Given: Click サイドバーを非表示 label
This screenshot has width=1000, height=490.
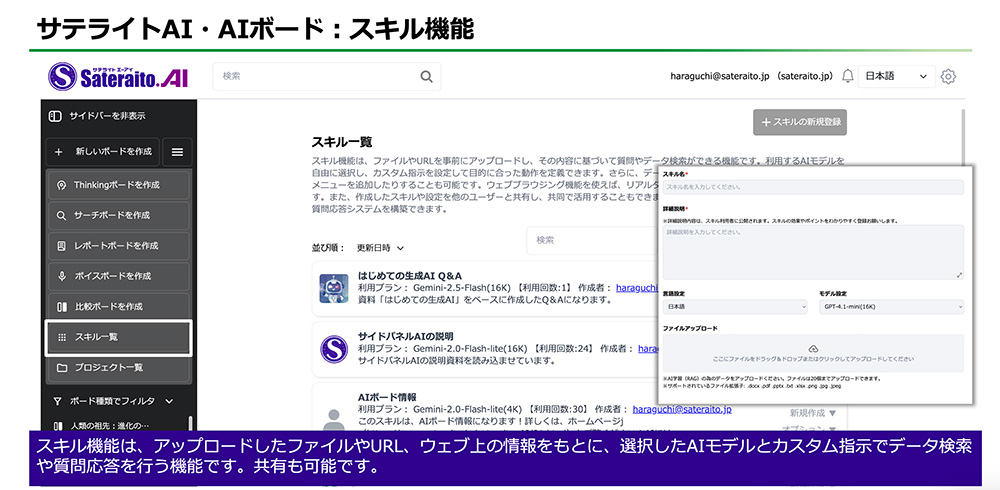Looking at the screenshot, I should (107, 116).
